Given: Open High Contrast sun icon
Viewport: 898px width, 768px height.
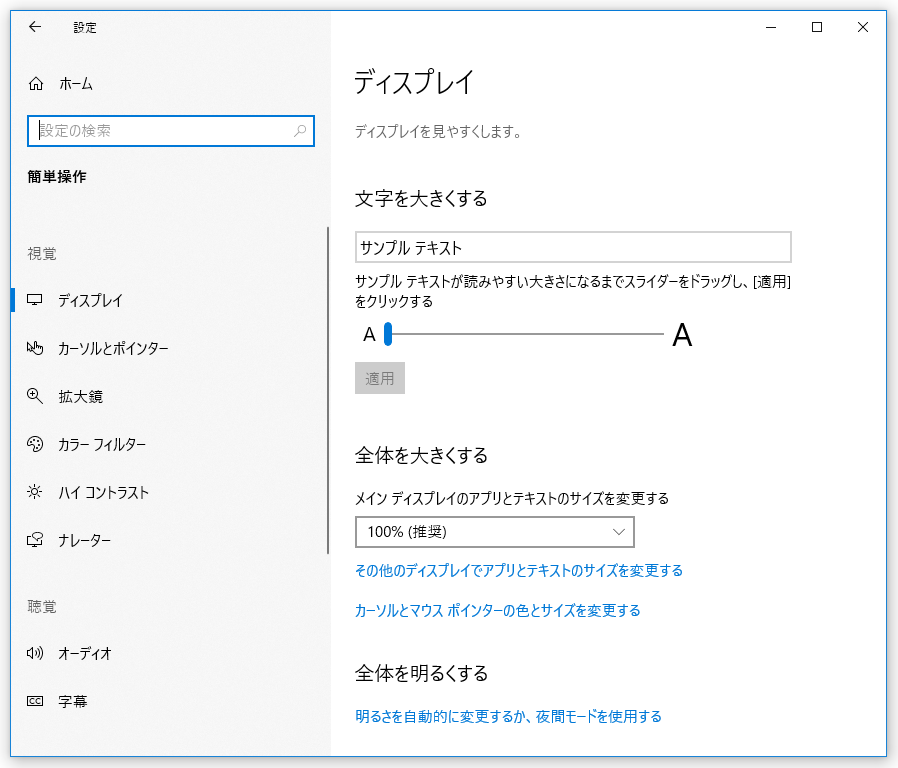Looking at the screenshot, I should click(x=34, y=492).
